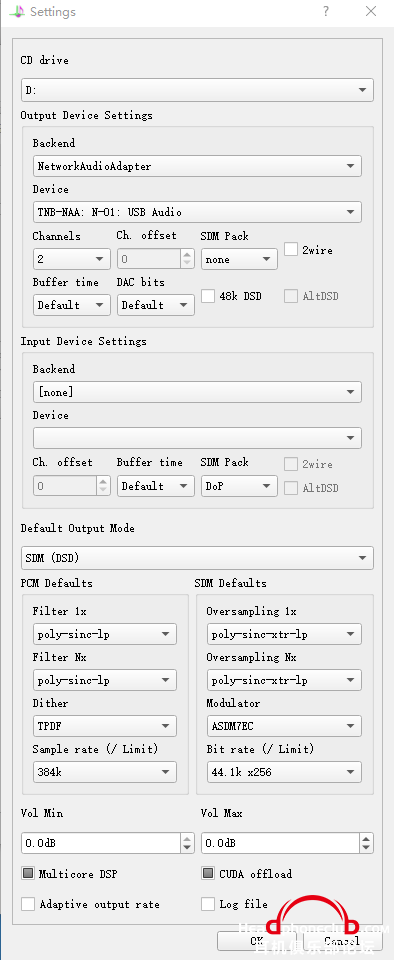Viewport: 394px width, 960px height.
Task: Decrease Vol Max with down arrow
Action: pyautogui.click(x=366, y=848)
